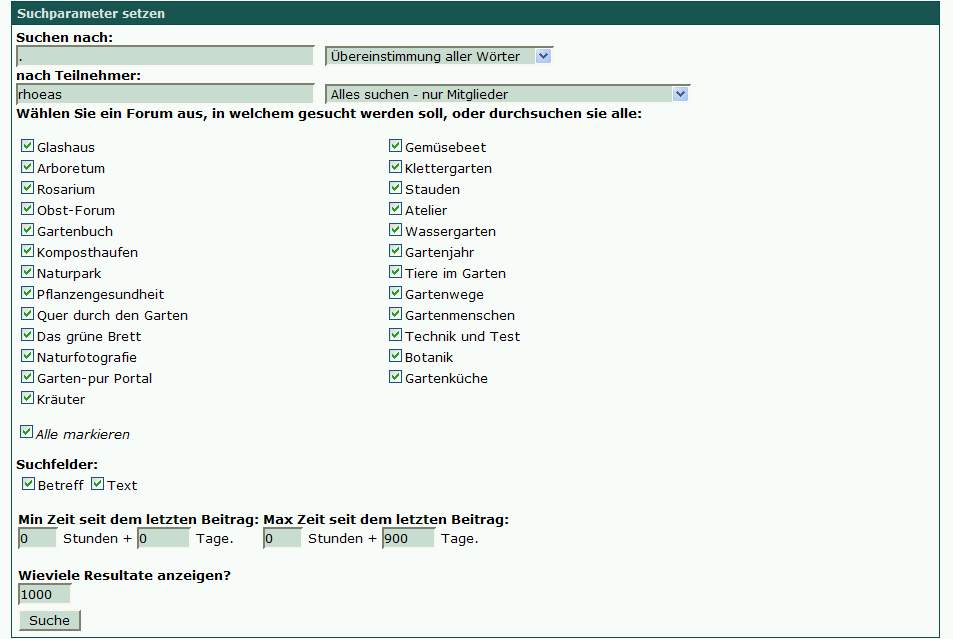The image size is (953, 639).
Task: Uncheck the Gartenmenschen checkbox
Action: (396, 314)
